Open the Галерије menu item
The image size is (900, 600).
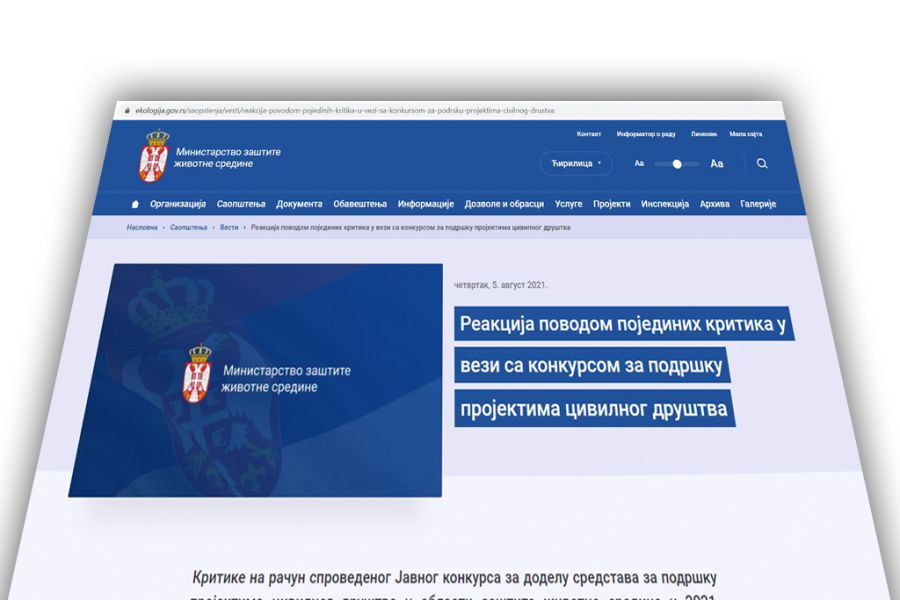click(758, 204)
